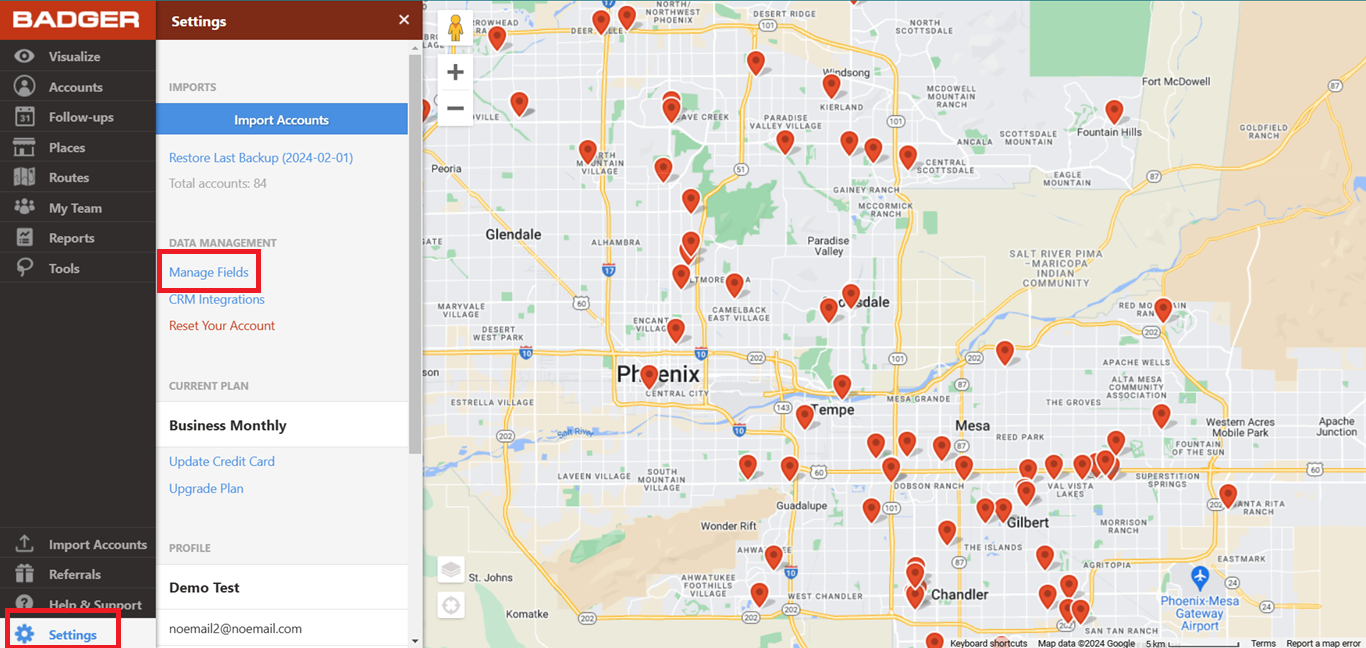Click Restore Last Backup link
Viewport: 1366px width, 648px height.
click(x=261, y=158)
